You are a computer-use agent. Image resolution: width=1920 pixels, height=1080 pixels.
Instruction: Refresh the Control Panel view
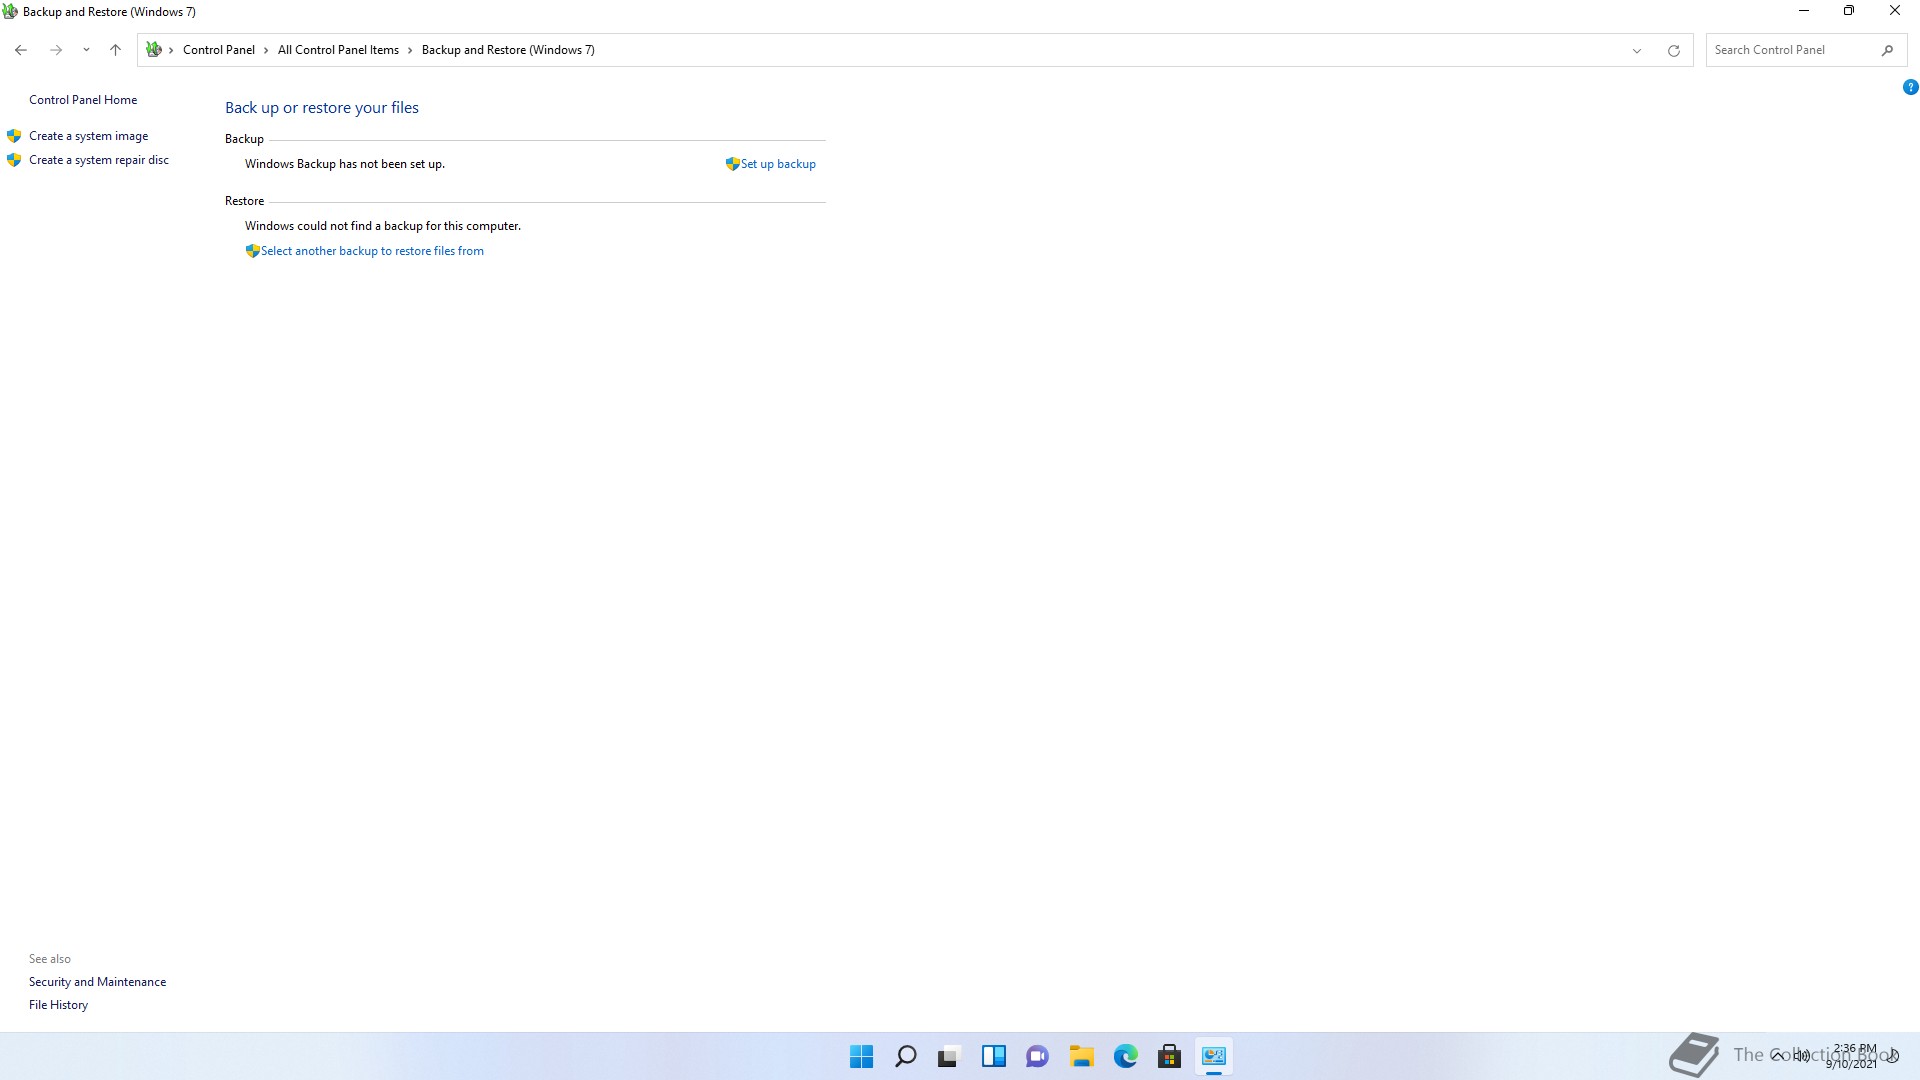[x=1673, y=50]
